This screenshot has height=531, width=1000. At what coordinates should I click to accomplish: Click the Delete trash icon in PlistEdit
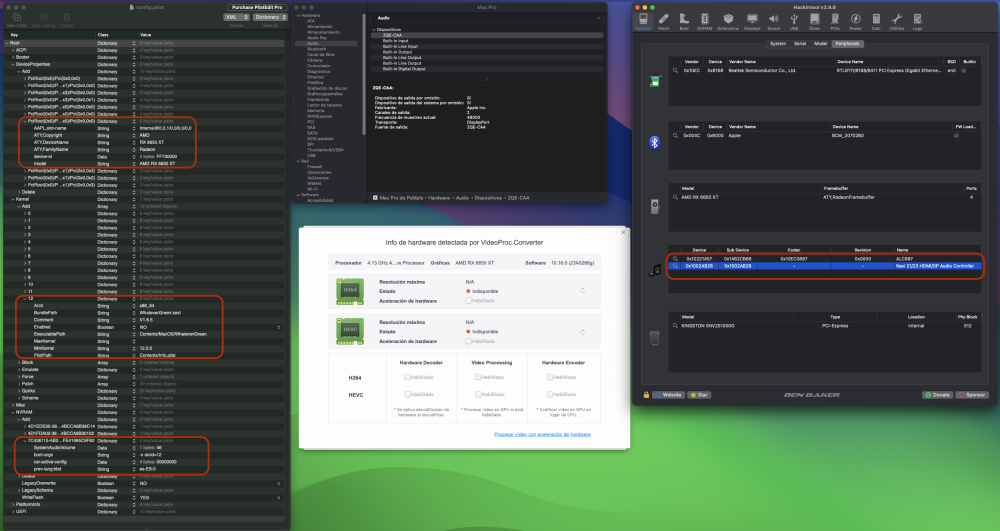click(67, 17)
